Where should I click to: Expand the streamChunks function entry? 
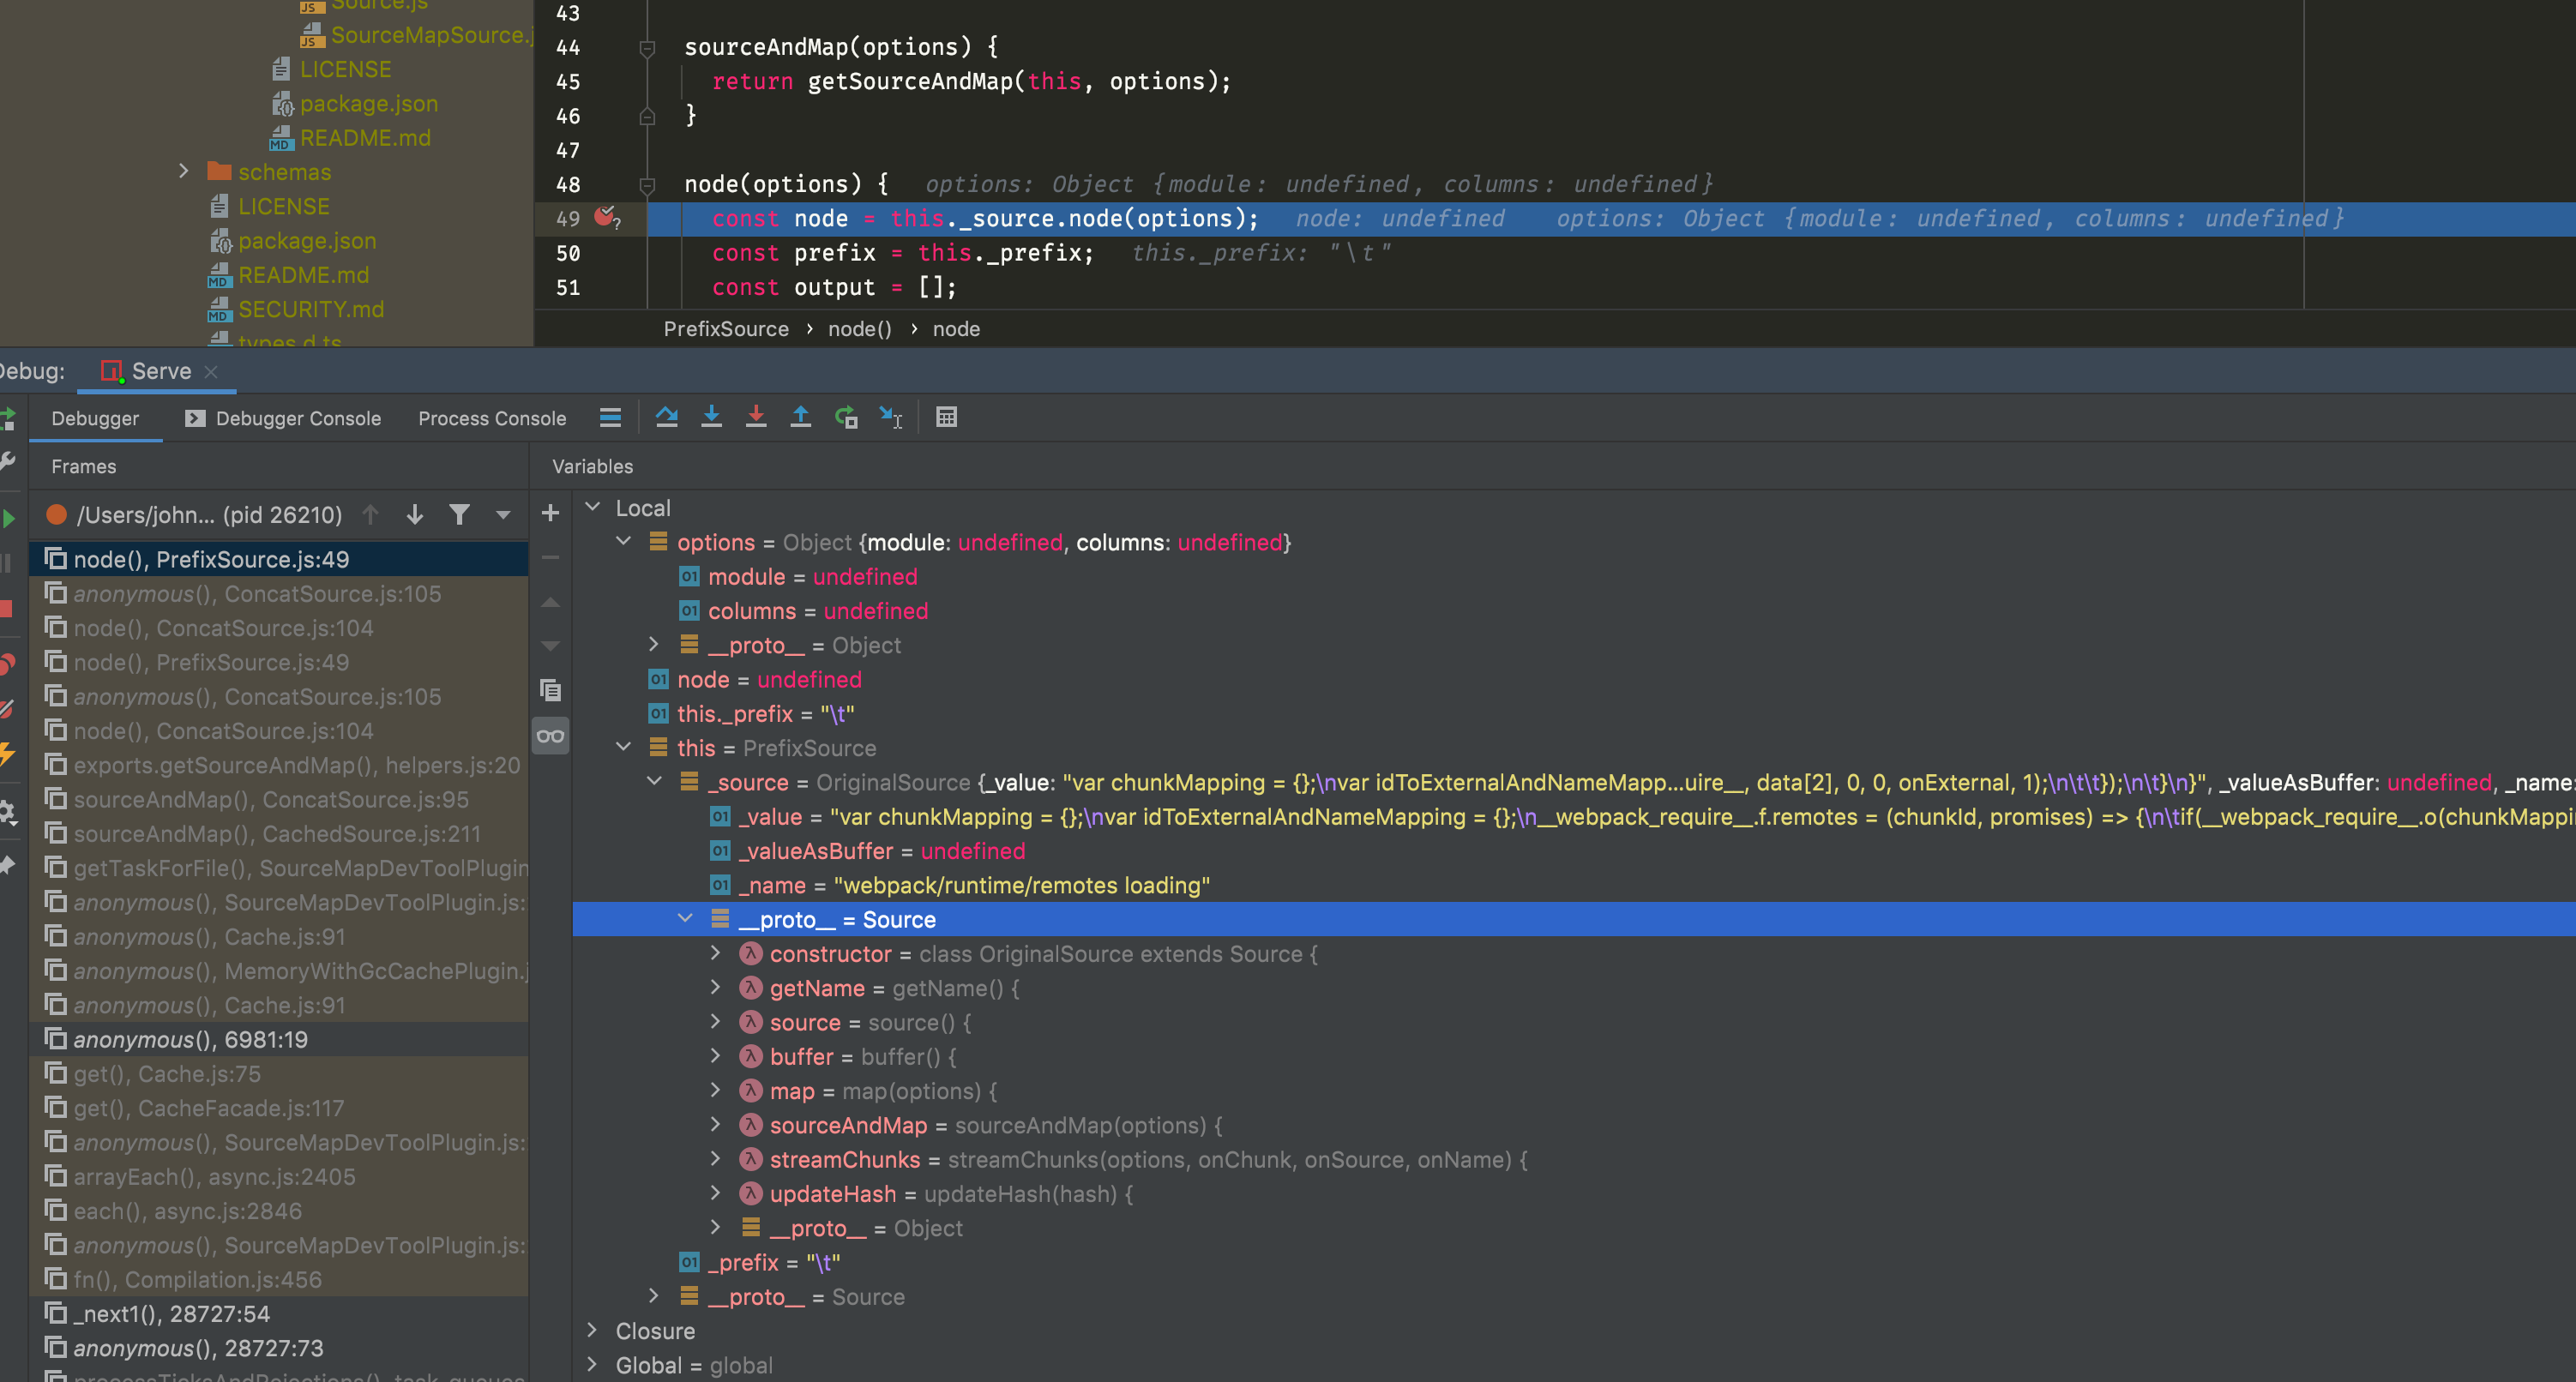(715, 1158)
